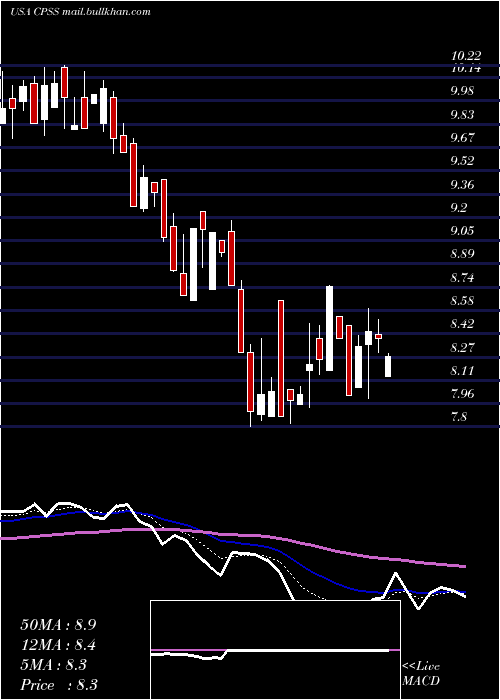This screenshot has width=500, height=700.
Task: Click the tall white candle reaching 8.74
Action: click(329, 328)
